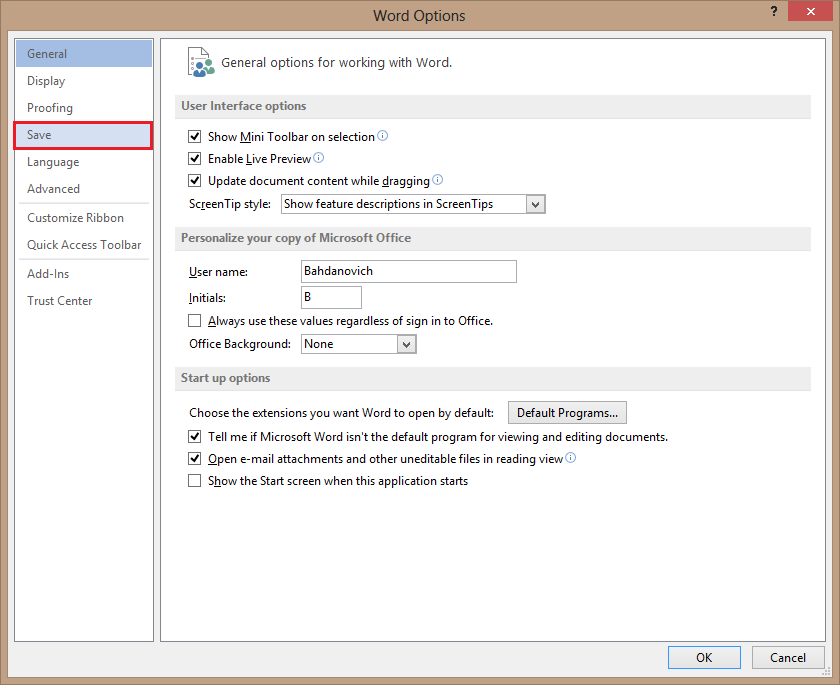Viewport: 840px width, 685px height.
Task: Go to the Advanced category
Action: [84, 189]
